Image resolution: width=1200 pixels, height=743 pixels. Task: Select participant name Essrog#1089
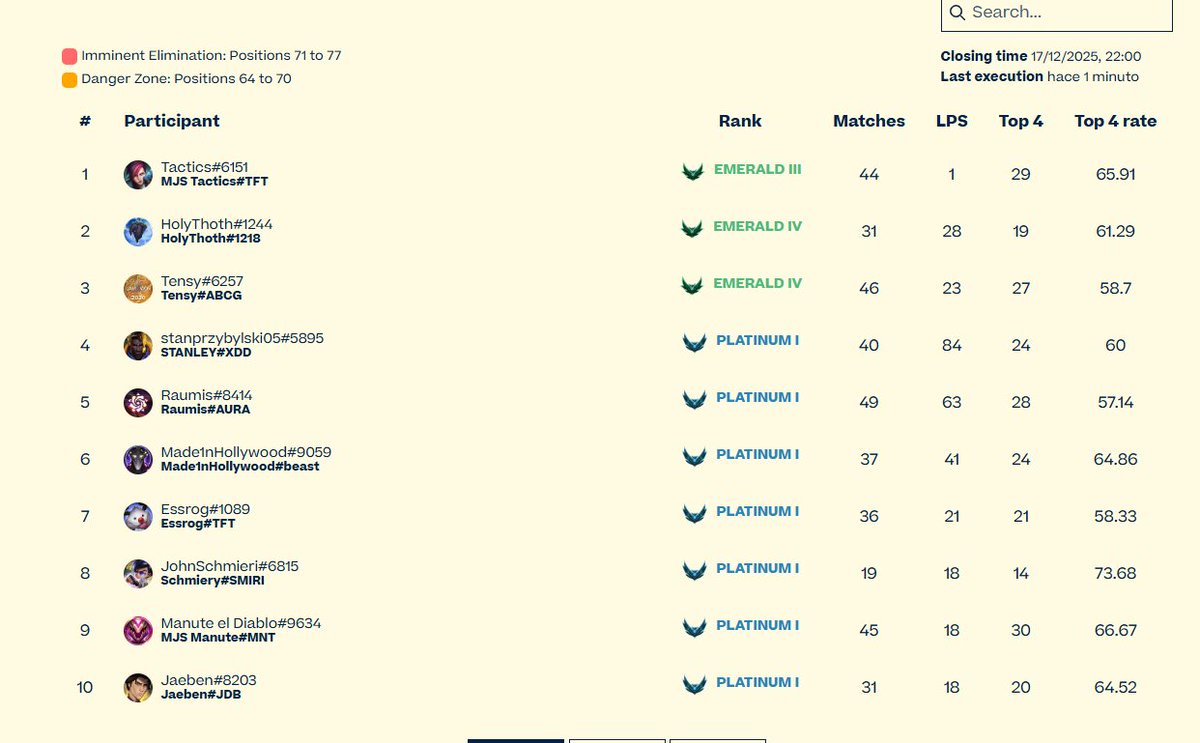205,509
